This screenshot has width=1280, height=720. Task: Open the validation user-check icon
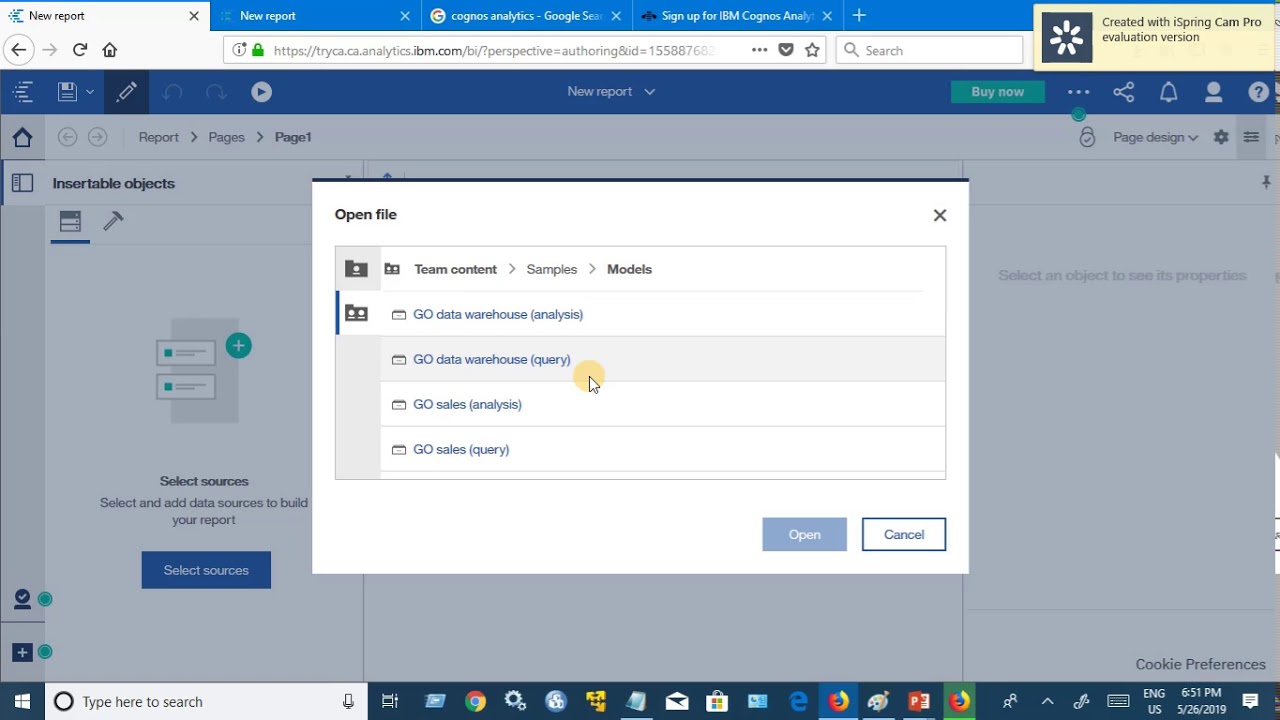click(22, 599)
